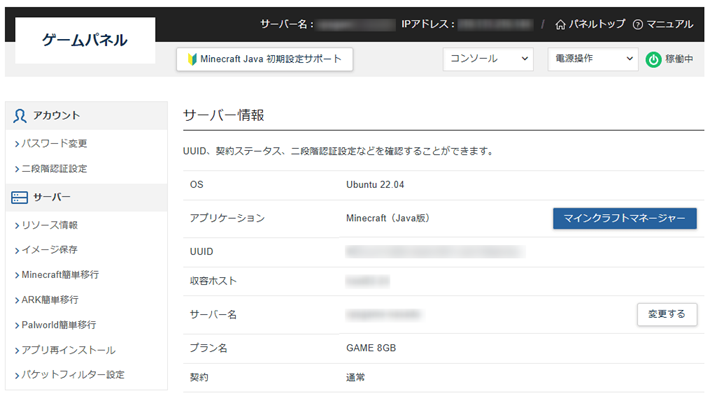Screen dimensions: 710x398
Task: Click the 収容ホスト row label
Action: pos(213,281)
